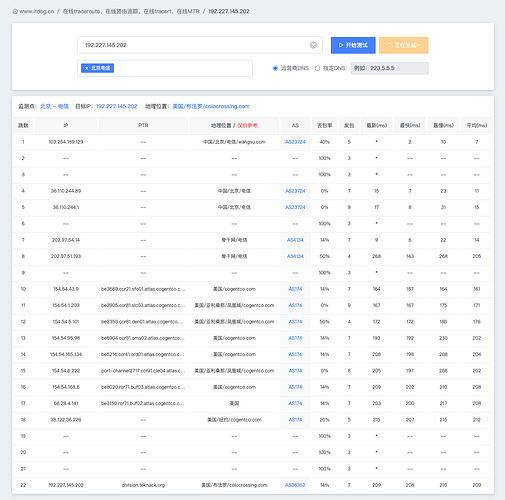Open AS4134 link in the 202.97.51.193 row

pos(295,256)
